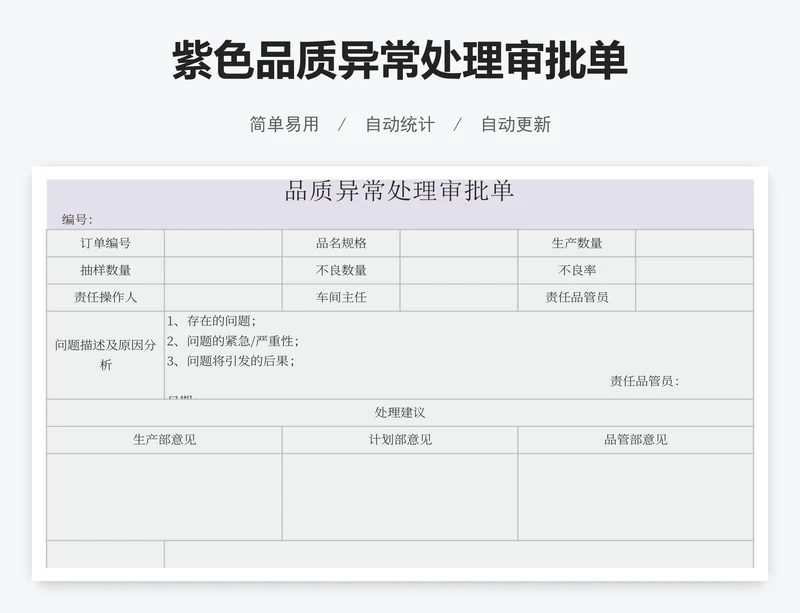Click the line 3、问题将引发的后果;
The image size is (800, 613).
231,361
